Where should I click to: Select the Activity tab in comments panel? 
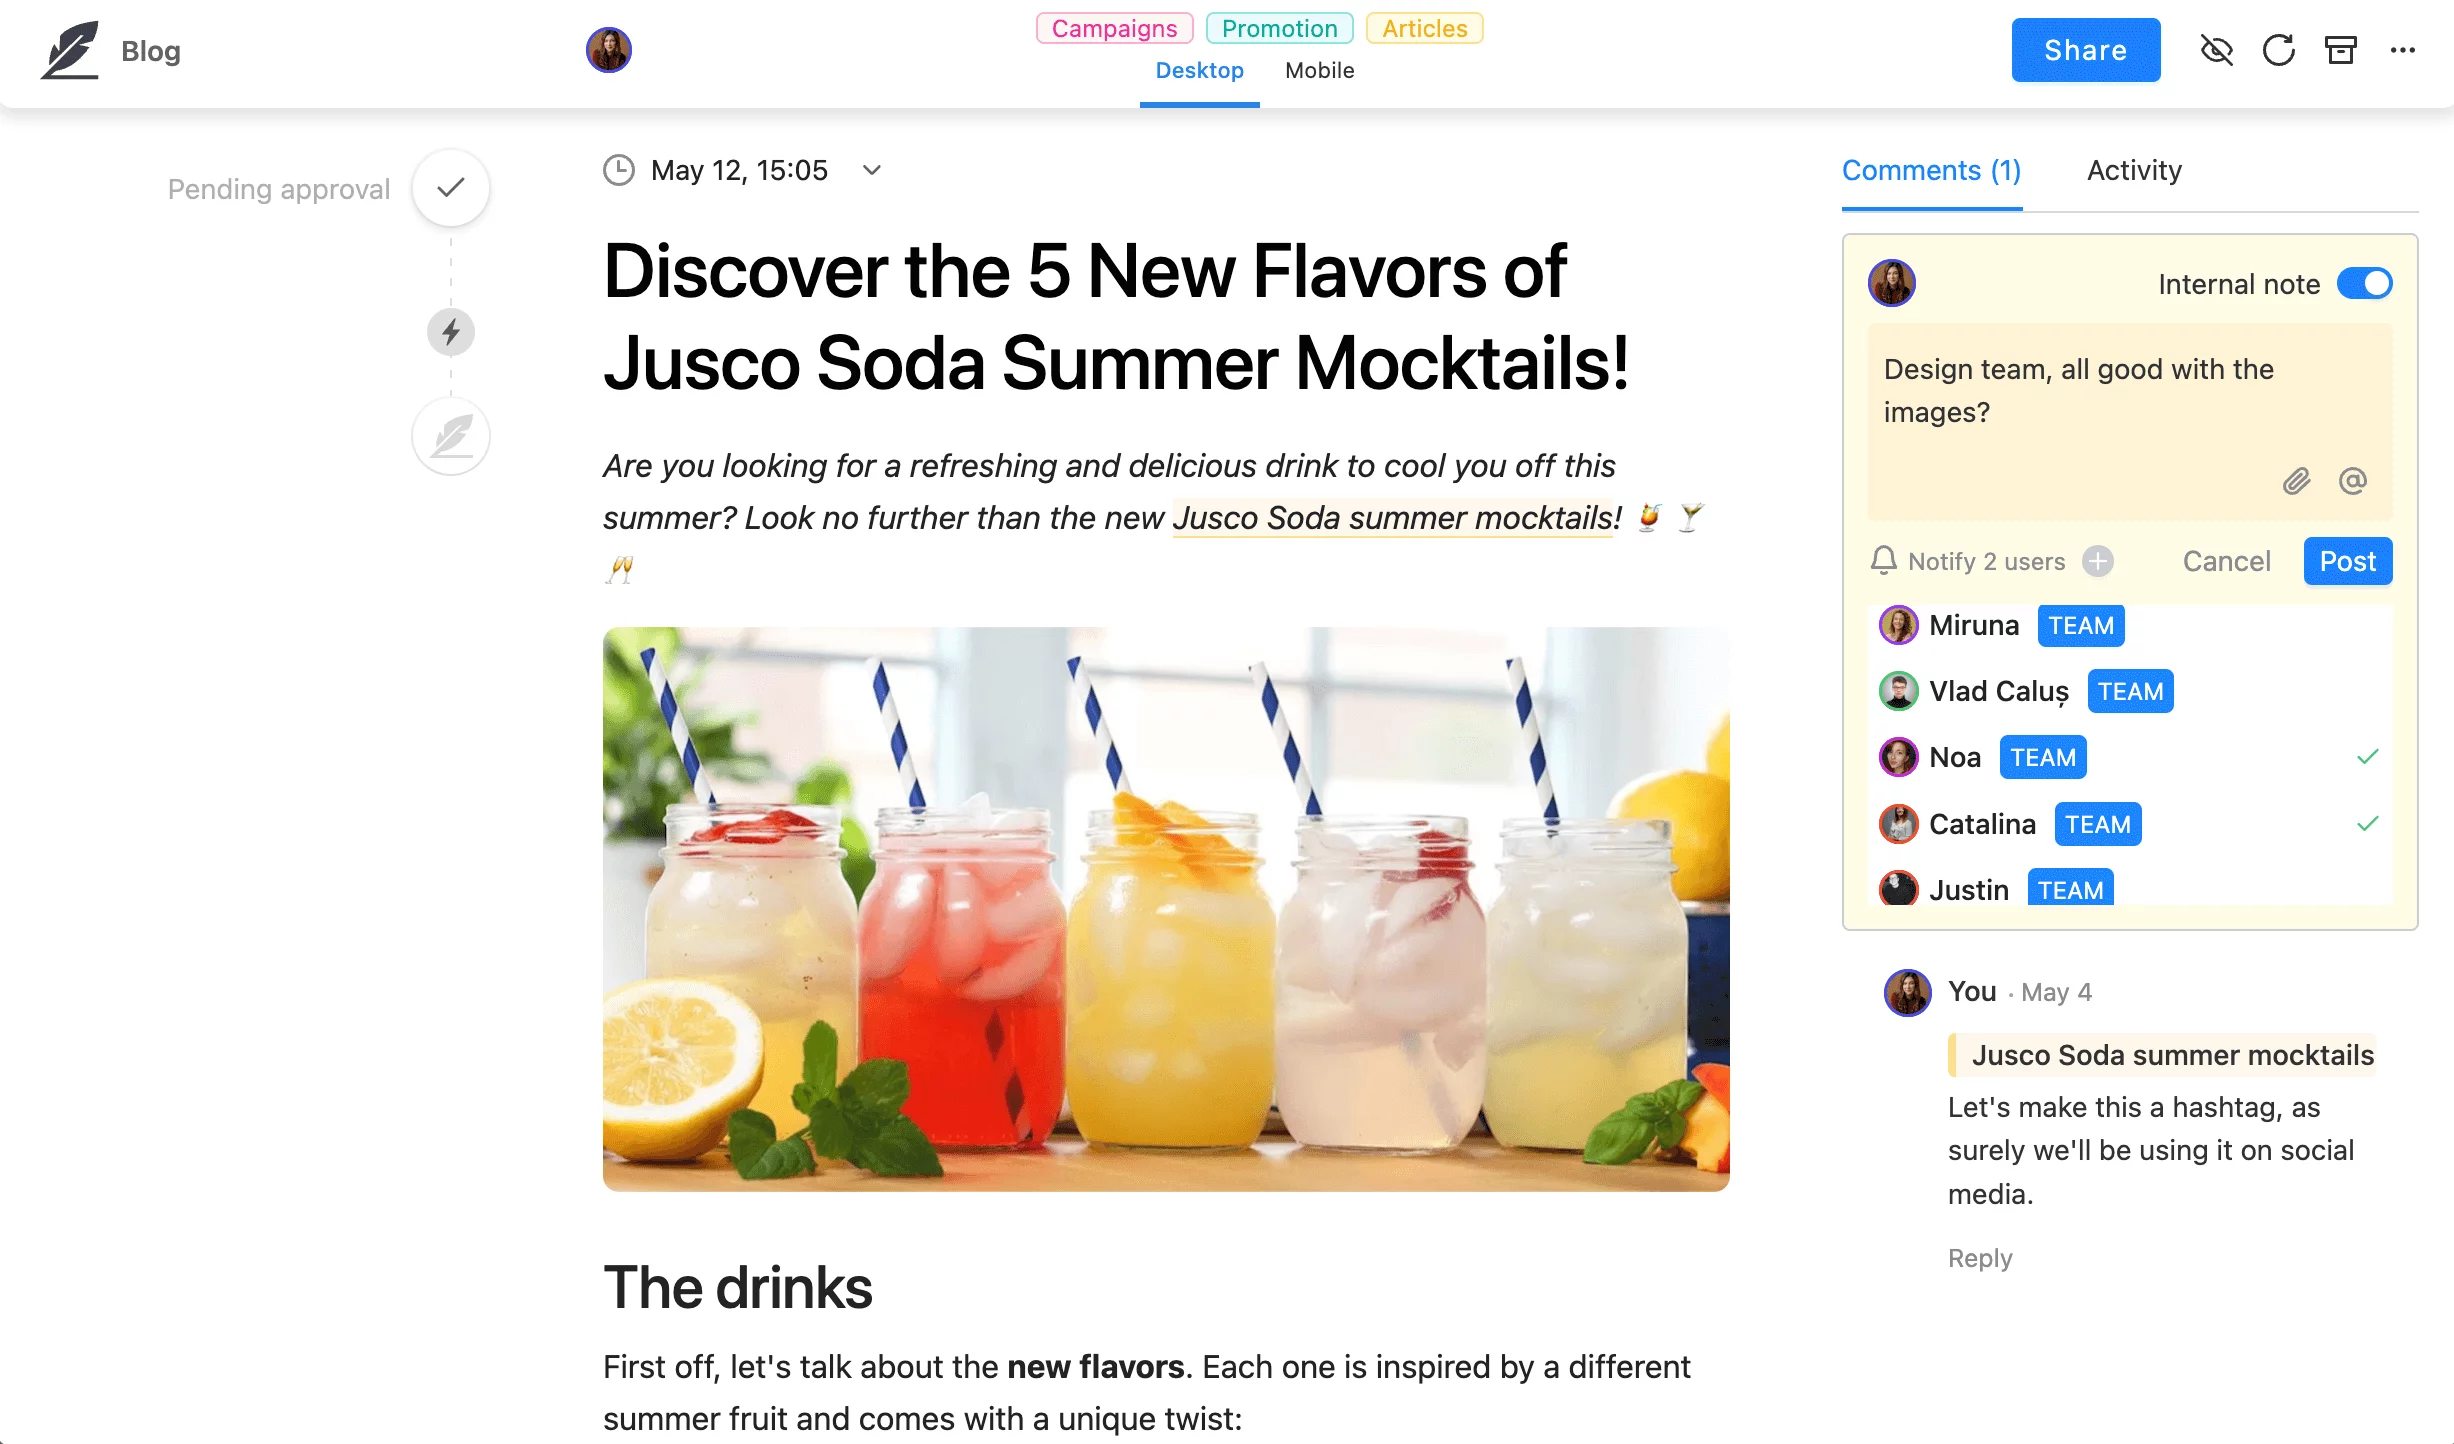point(2134,170)
